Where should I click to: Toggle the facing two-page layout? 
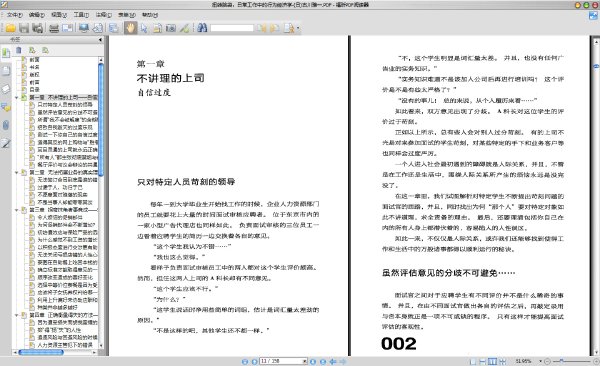492,361
